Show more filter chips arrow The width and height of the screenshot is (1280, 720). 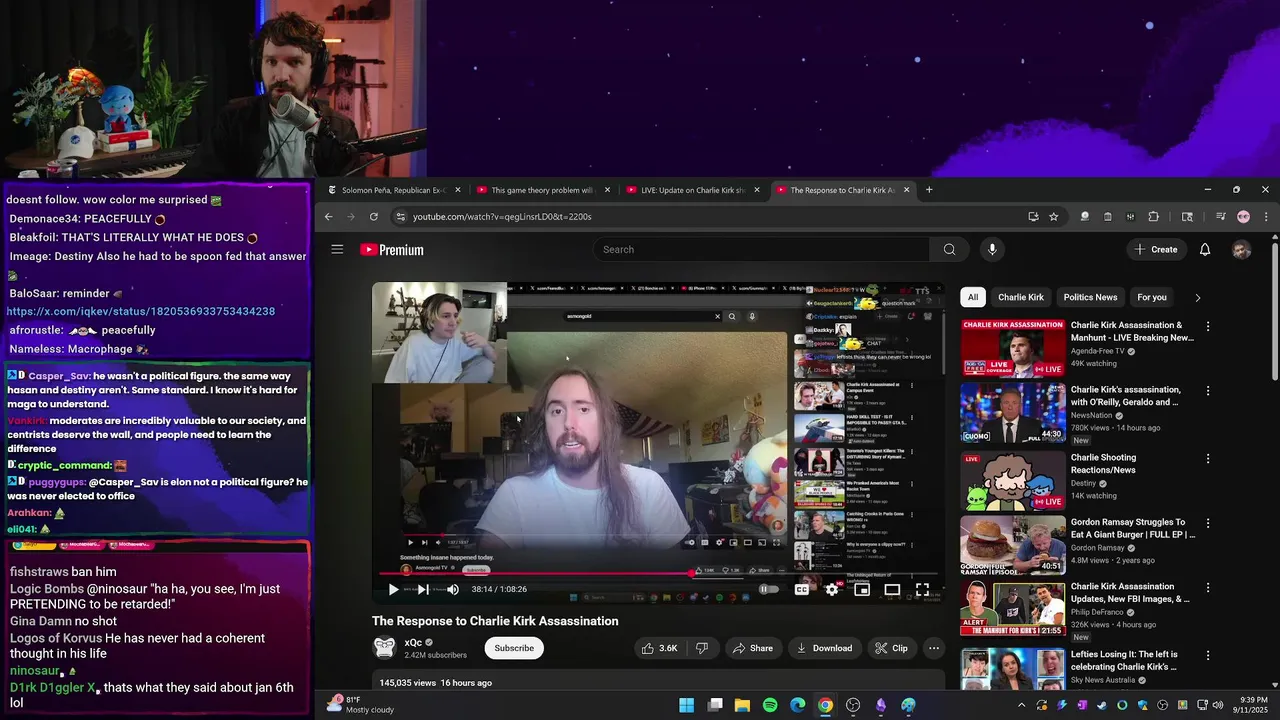click(x=1197, y=297)
